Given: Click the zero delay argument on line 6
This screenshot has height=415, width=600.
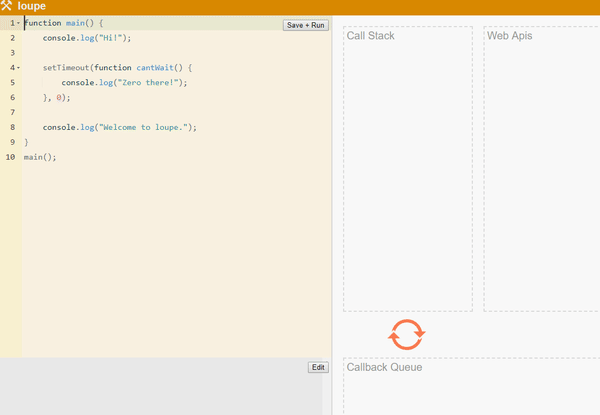Looking at the screenshot, I should tap(59, 97).
